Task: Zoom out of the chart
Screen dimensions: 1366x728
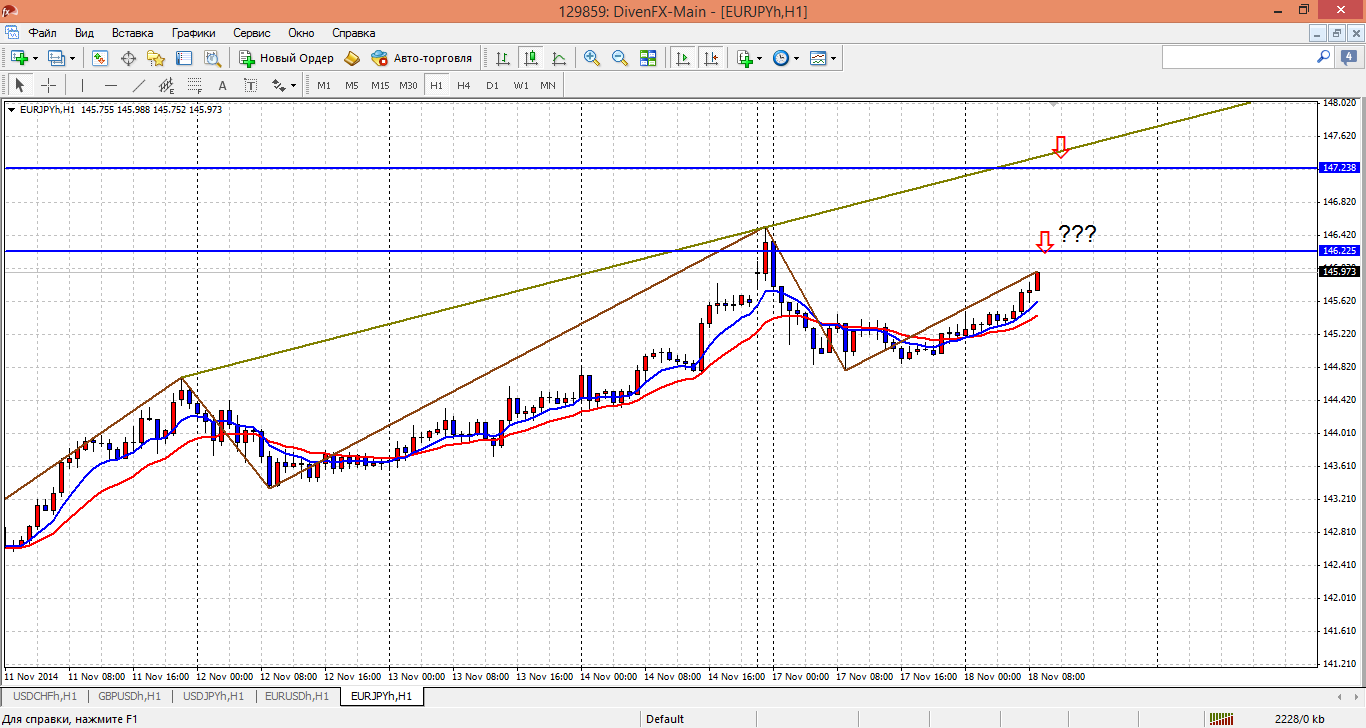Action: tap(619, 58)
